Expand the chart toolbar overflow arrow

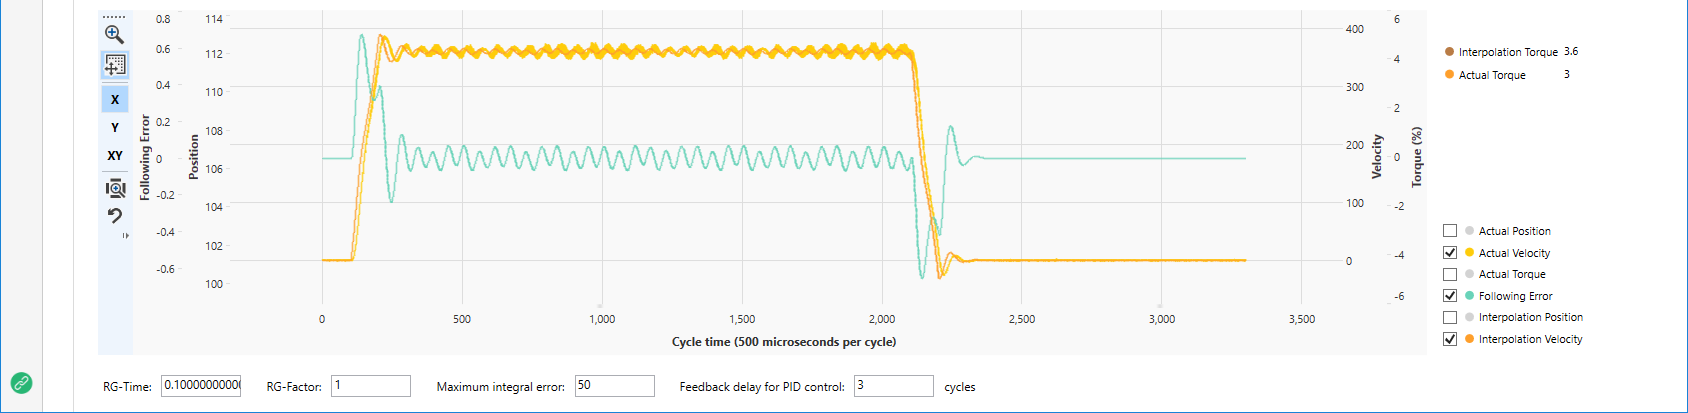pyautogui.click(x=126, y=236)
